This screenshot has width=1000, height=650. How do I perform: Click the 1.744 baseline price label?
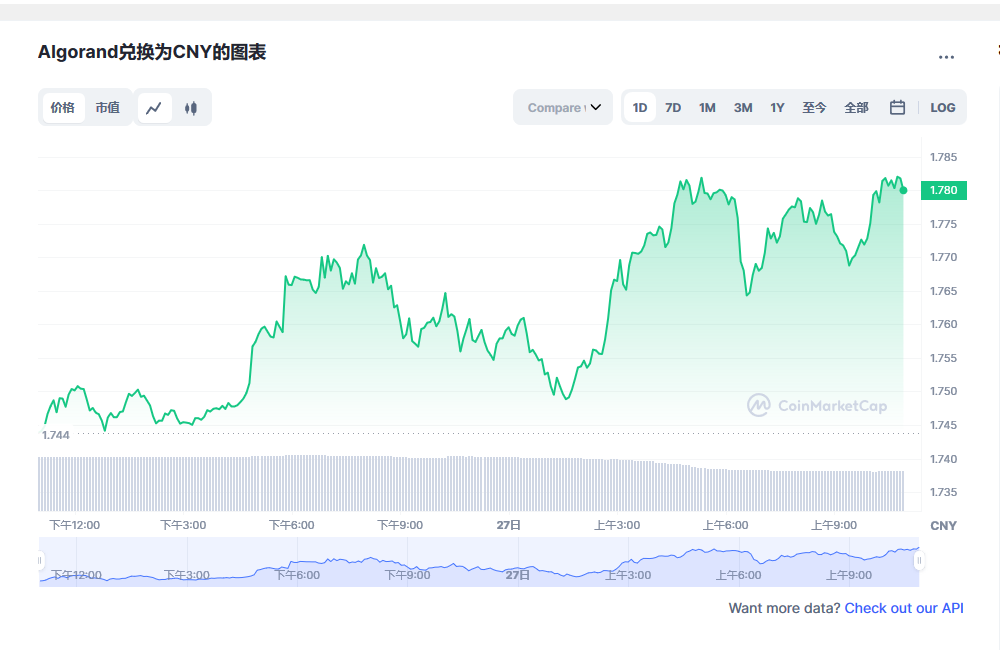pyautogui.click(x=55, y=435)
